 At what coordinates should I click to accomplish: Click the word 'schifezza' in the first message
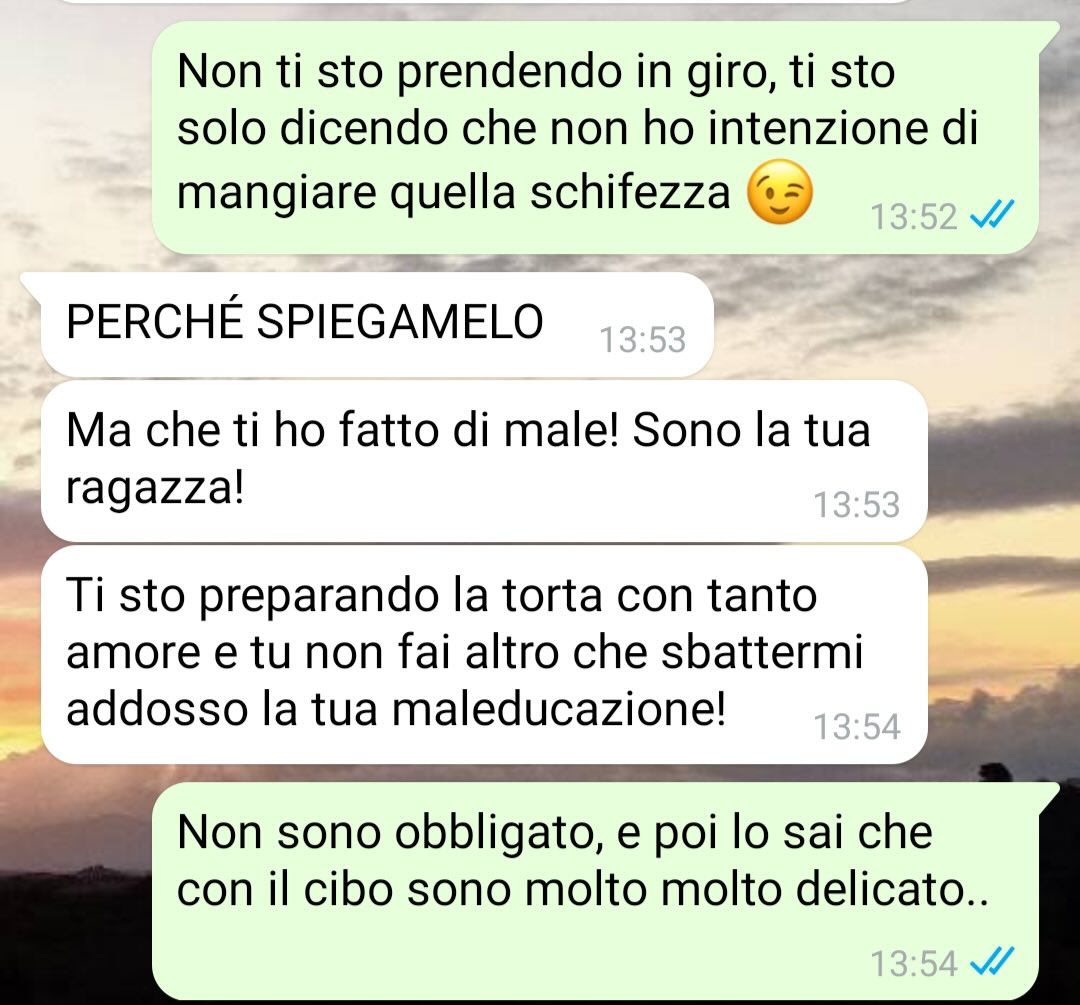pyautogui.click(x=630, y=191)
